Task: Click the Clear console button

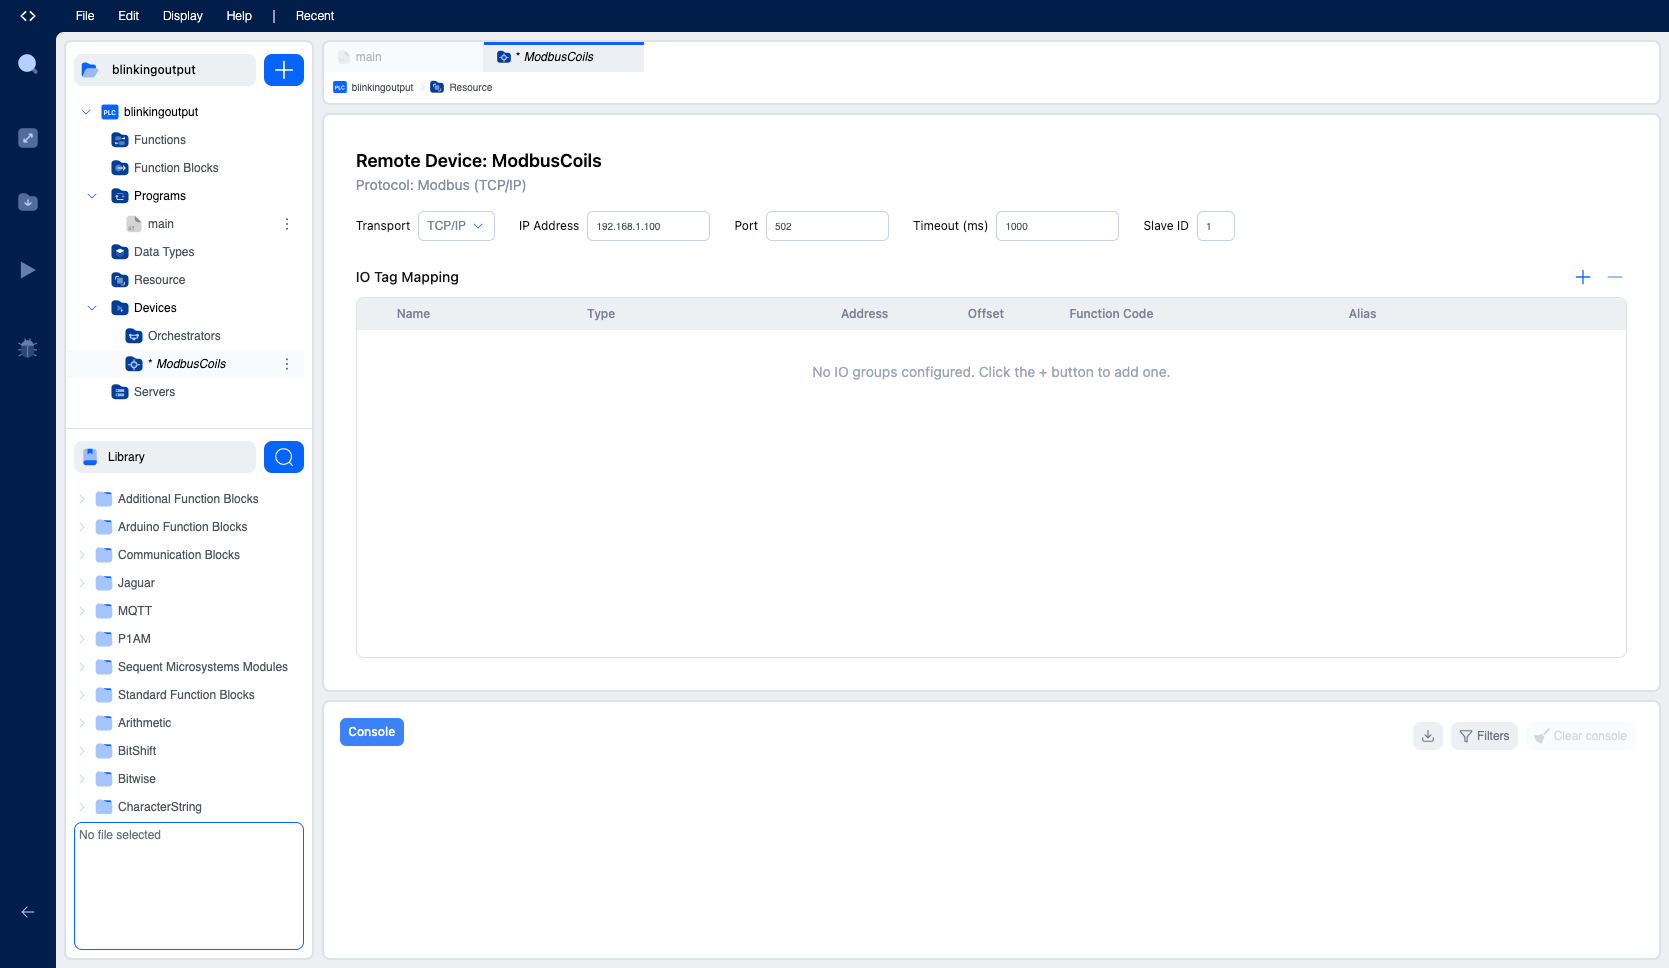Action: pos(1580,736)
